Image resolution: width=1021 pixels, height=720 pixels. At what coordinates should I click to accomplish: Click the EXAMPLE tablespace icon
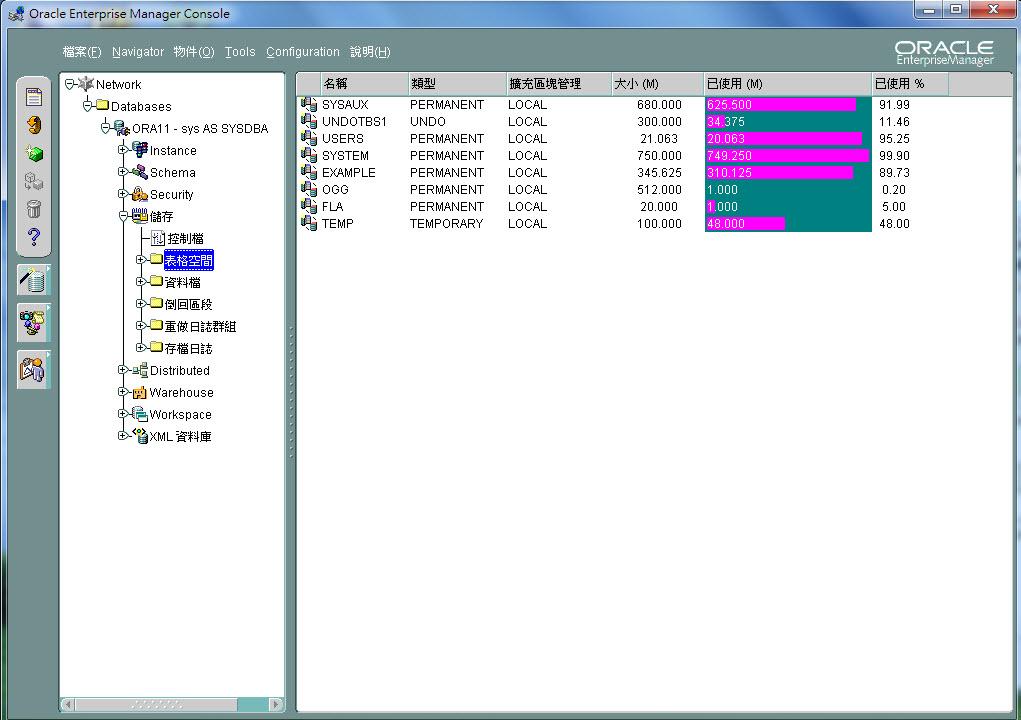pos(309,172)
